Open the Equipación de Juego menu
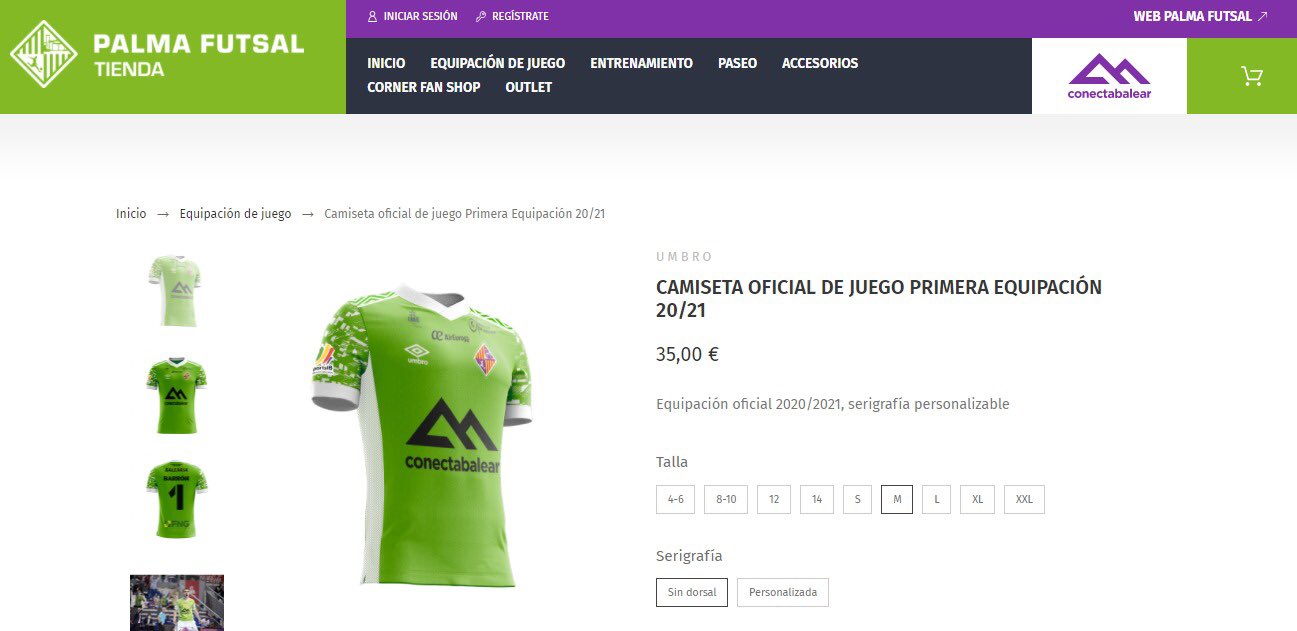Screen dimensions: 1297x631 [498, 63]
